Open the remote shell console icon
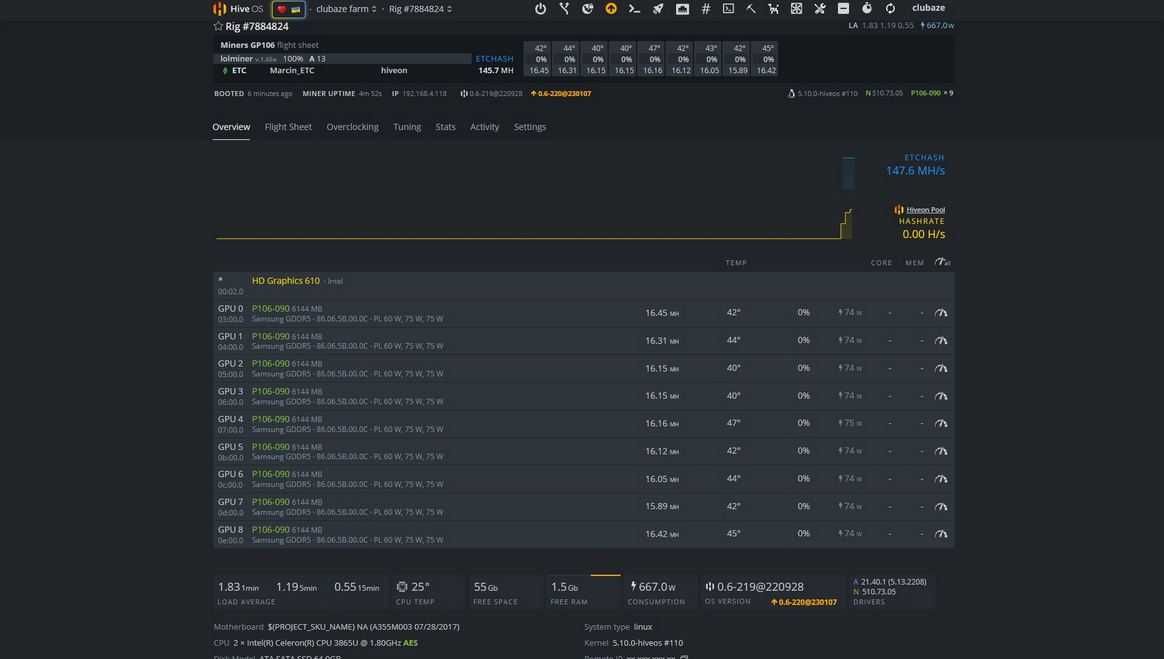The height and width of the screenshot is (659, 1164). click(x=728, y=9)
